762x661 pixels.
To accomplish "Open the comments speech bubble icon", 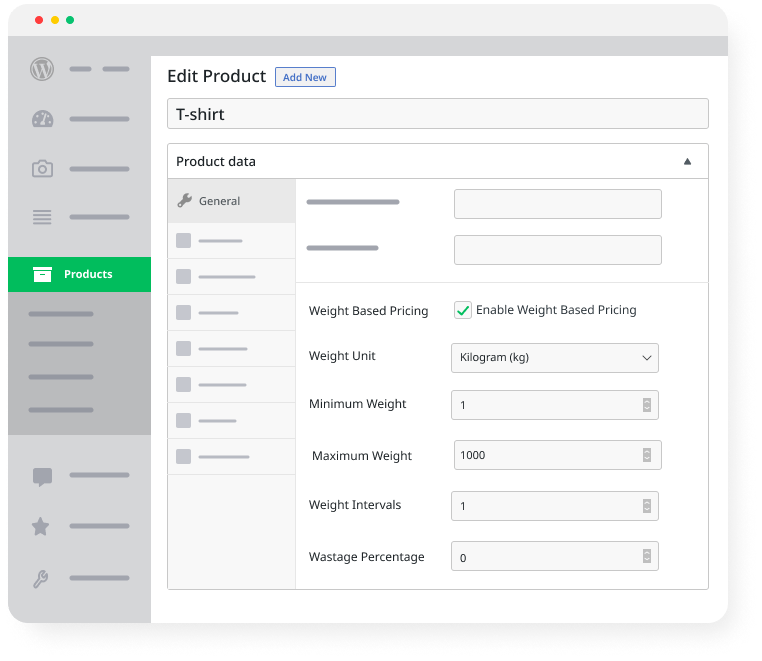I will (42, 477).
